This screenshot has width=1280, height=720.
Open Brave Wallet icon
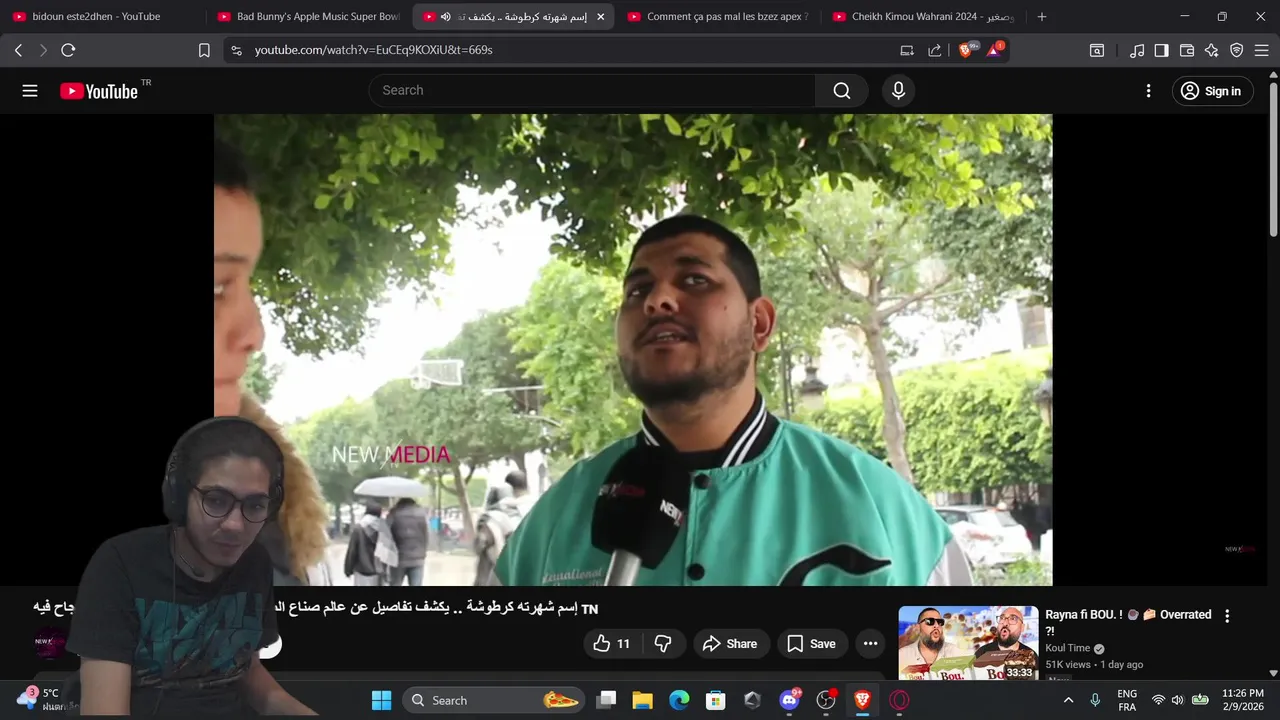[x=1187, y=50]
